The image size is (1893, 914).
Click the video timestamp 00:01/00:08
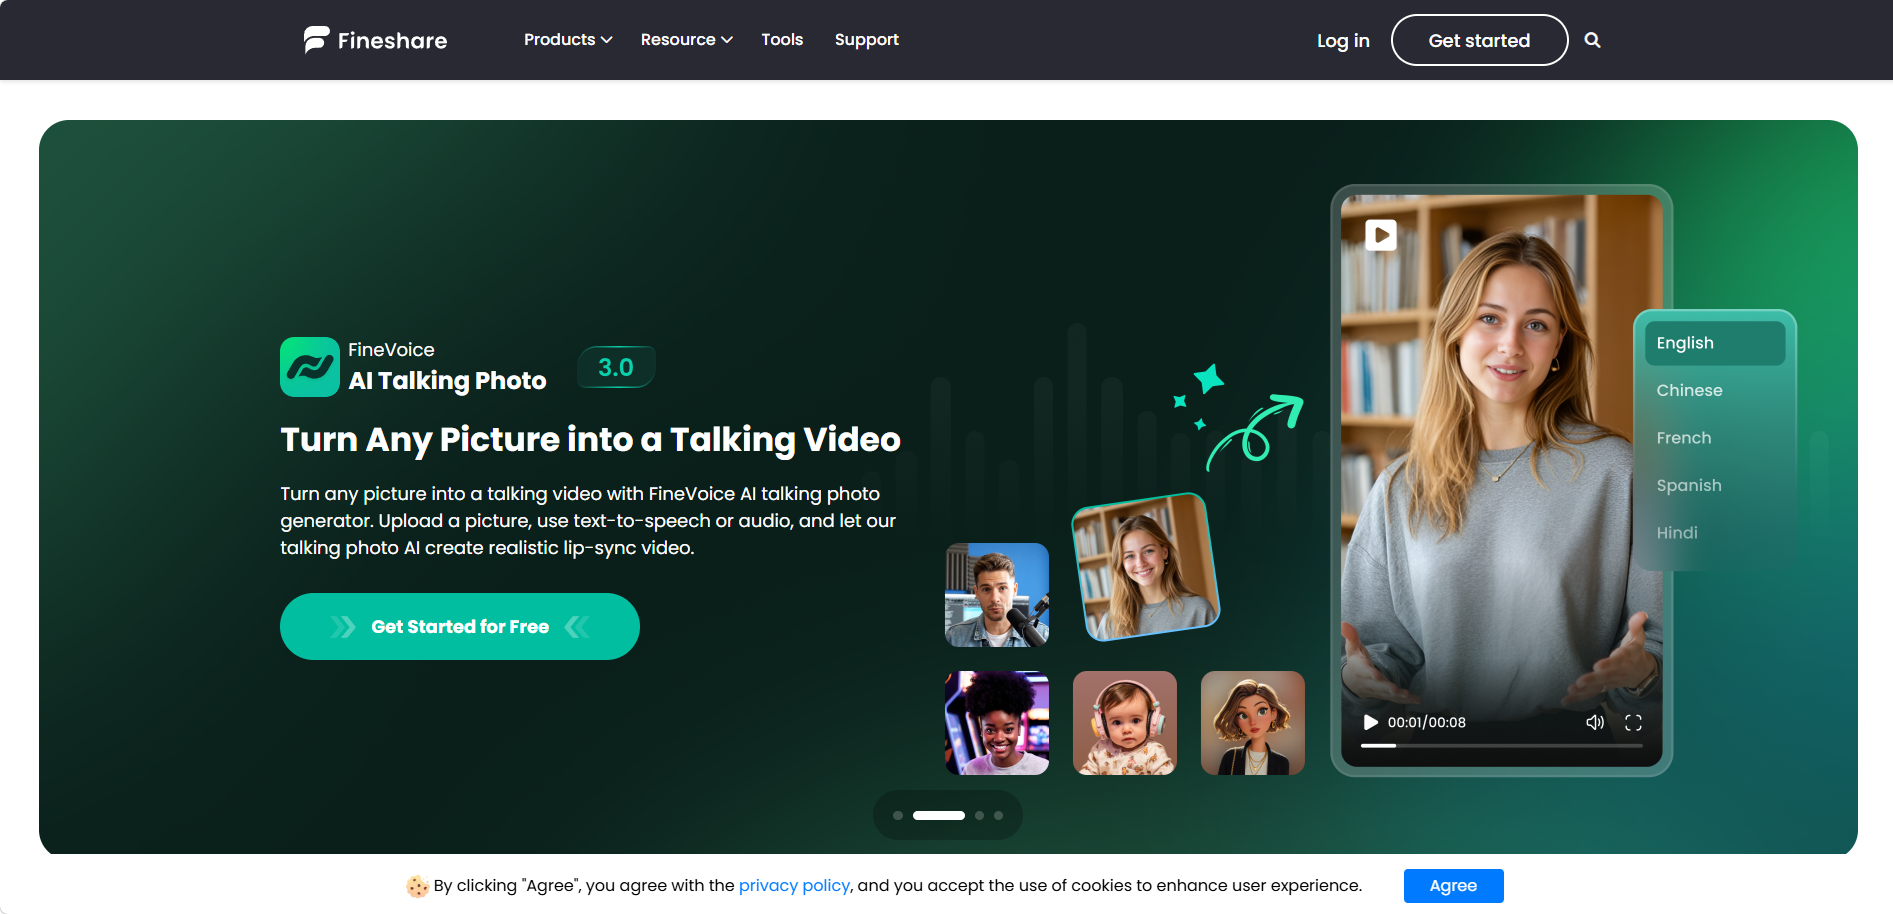1426,722
